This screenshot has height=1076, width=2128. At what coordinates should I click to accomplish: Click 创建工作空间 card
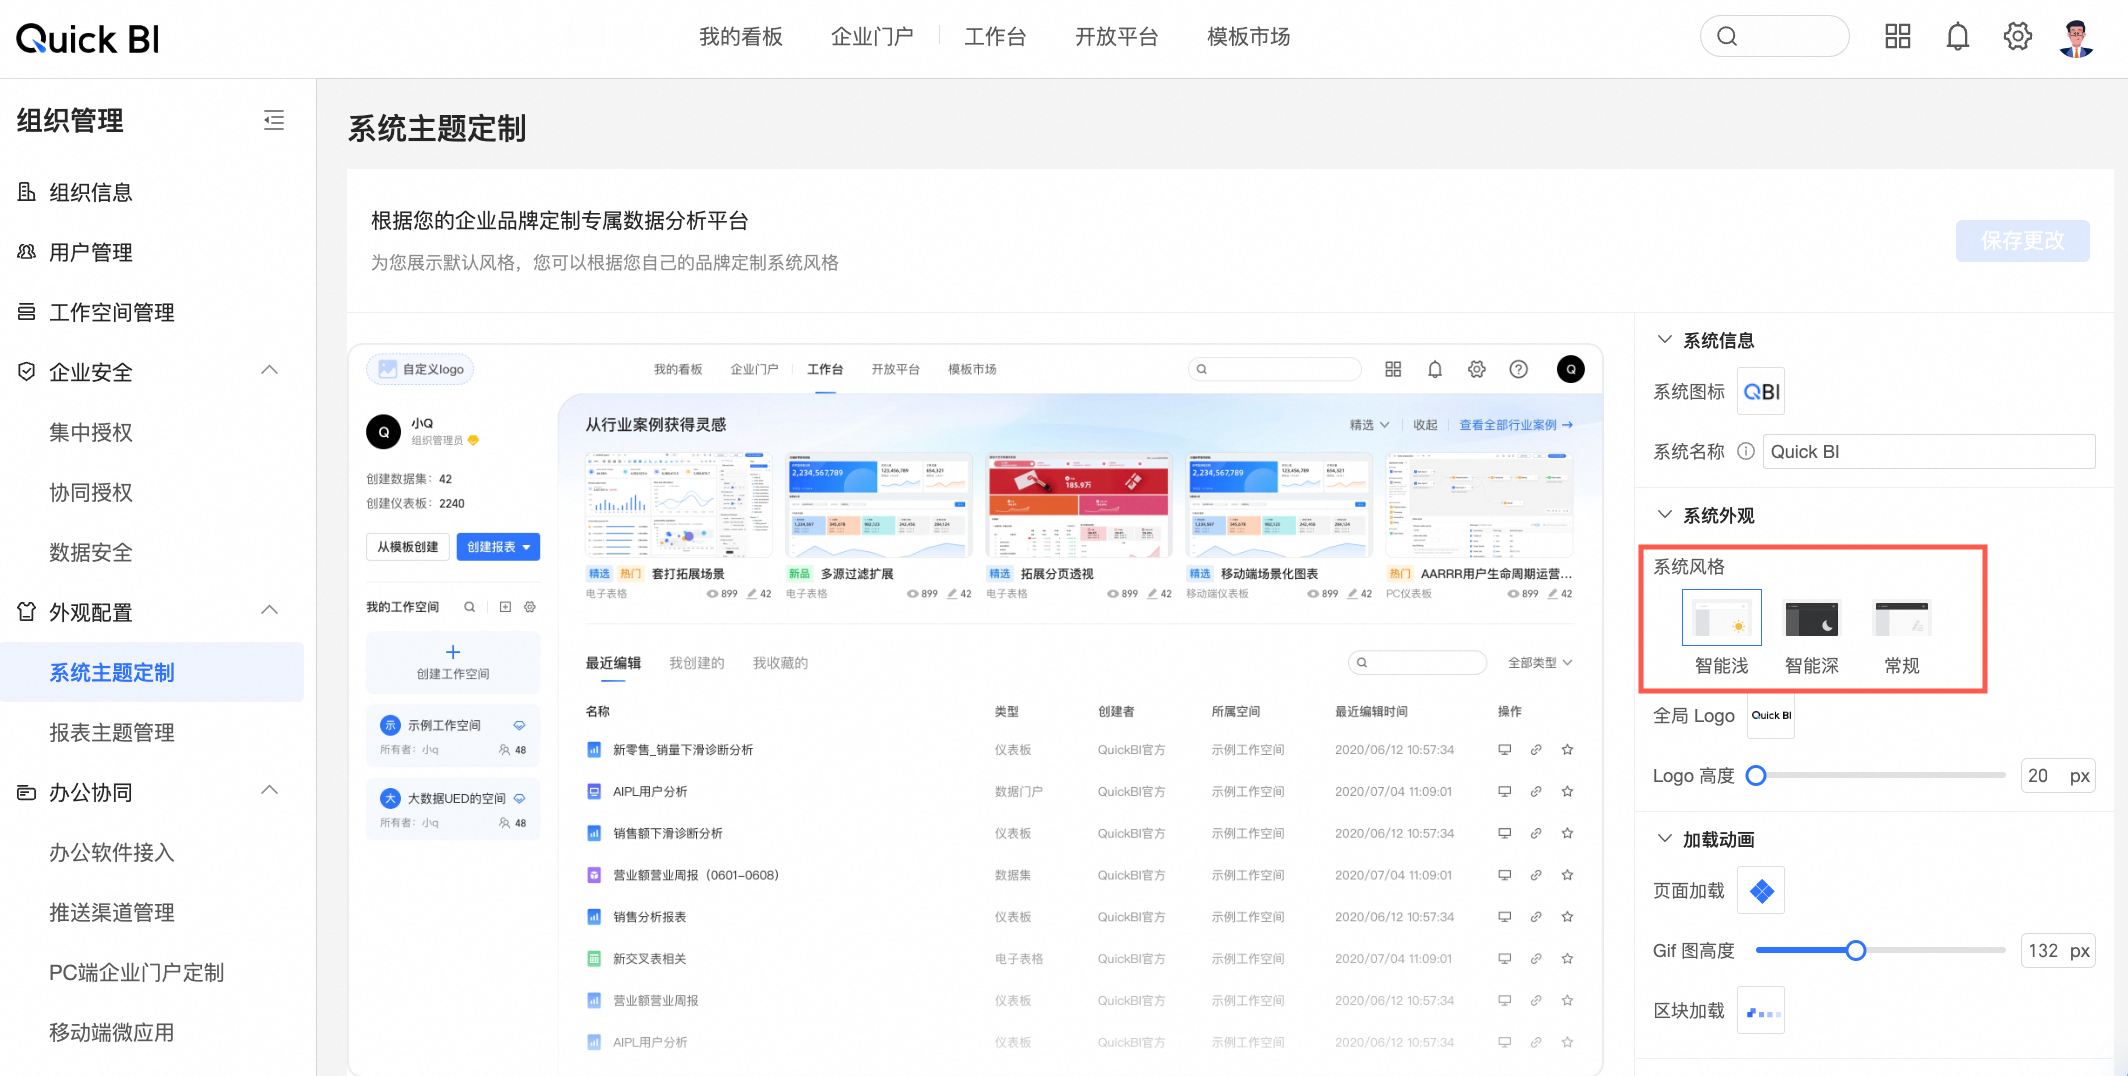453,662
